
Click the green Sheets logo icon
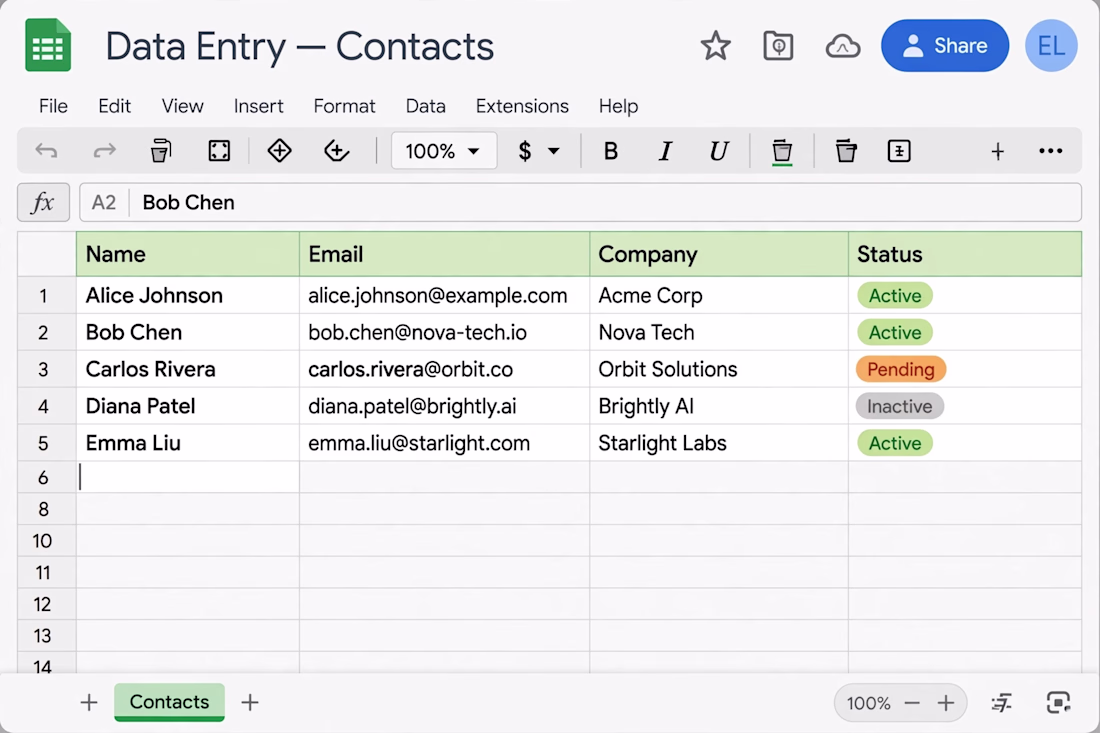pos(48,46)
